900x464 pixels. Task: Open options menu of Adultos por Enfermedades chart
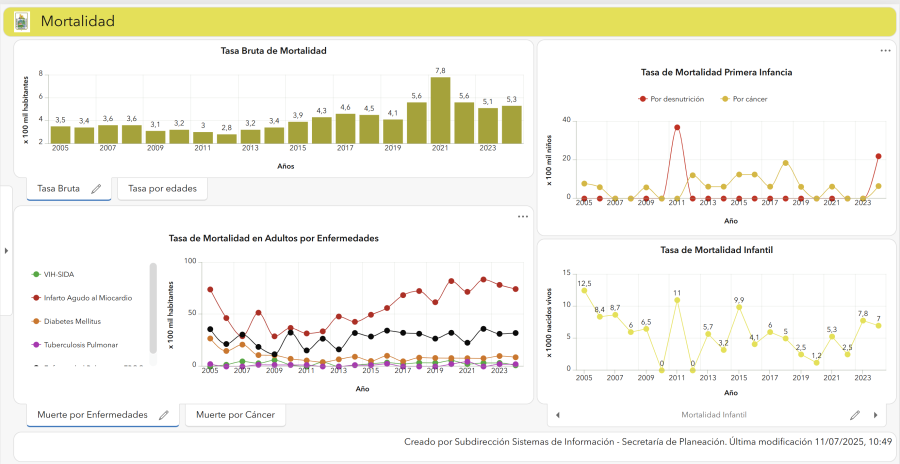pyautogui.click(x=522, y=216)
